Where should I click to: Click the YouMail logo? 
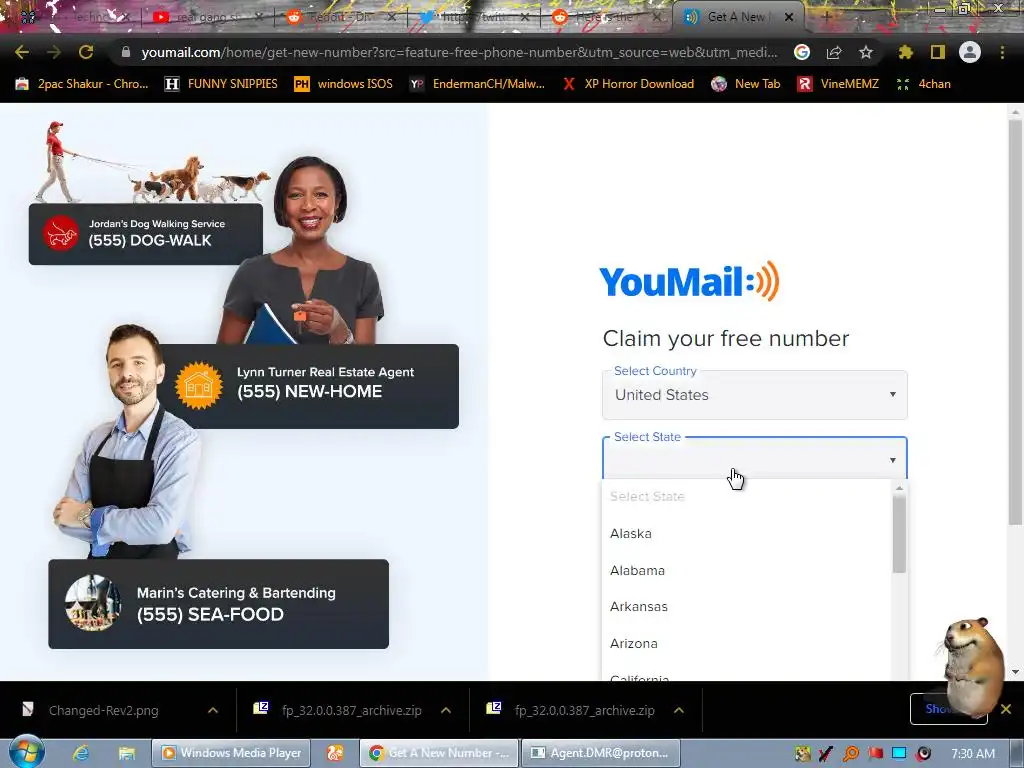click(x=689, y=281)
